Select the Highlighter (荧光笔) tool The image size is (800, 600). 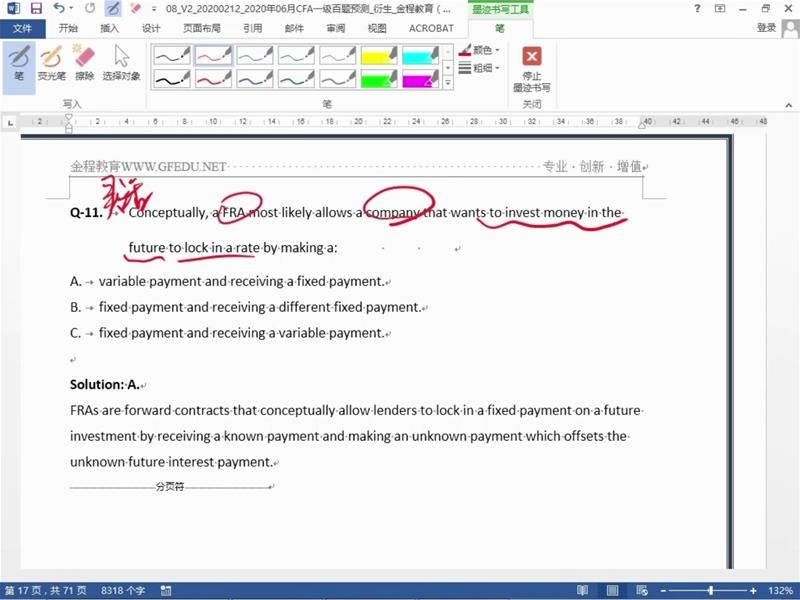(52, 63)
